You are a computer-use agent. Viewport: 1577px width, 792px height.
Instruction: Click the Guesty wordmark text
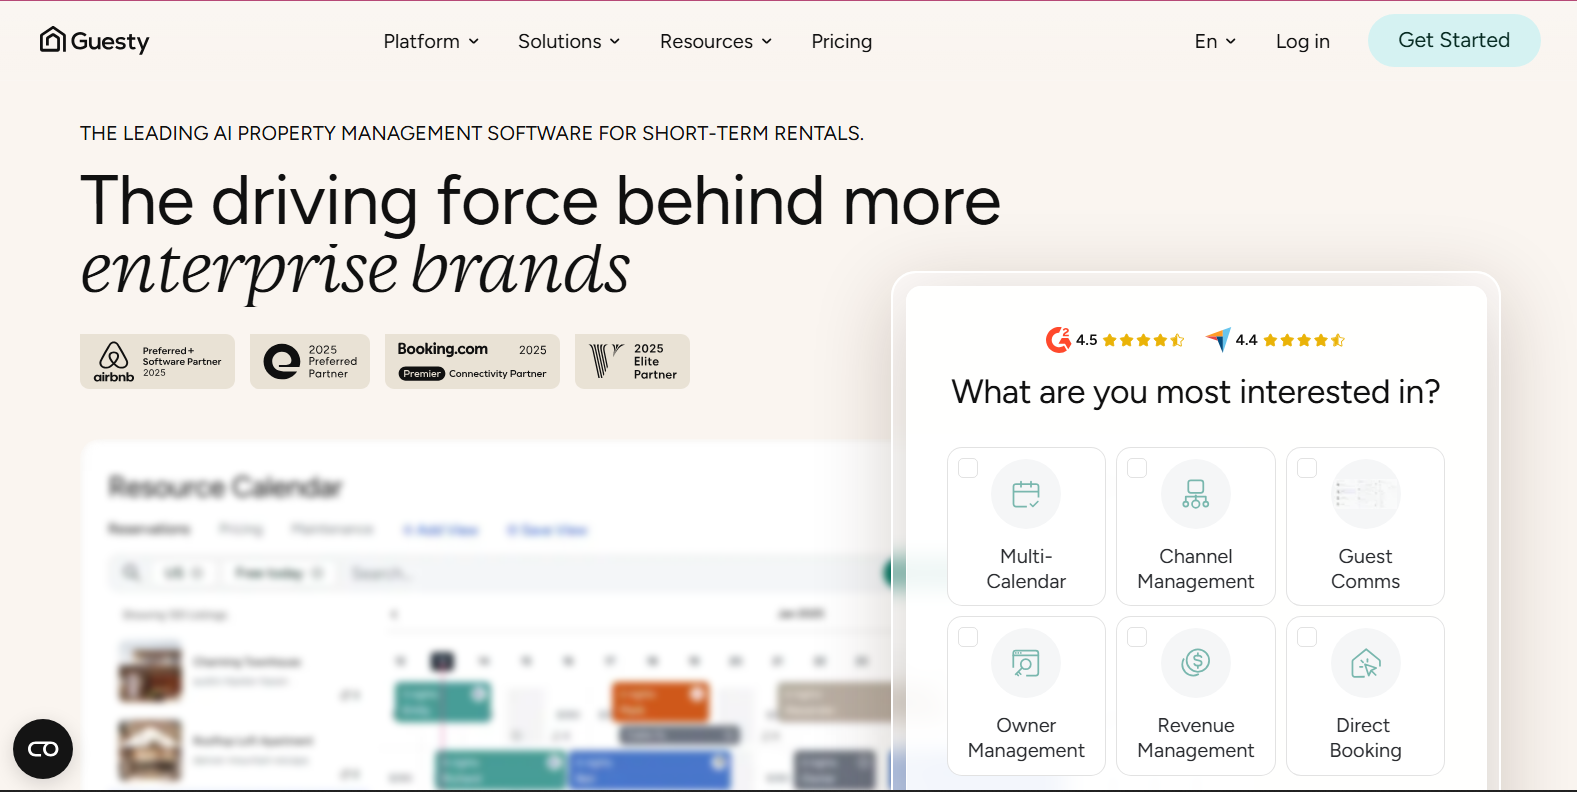110,41
